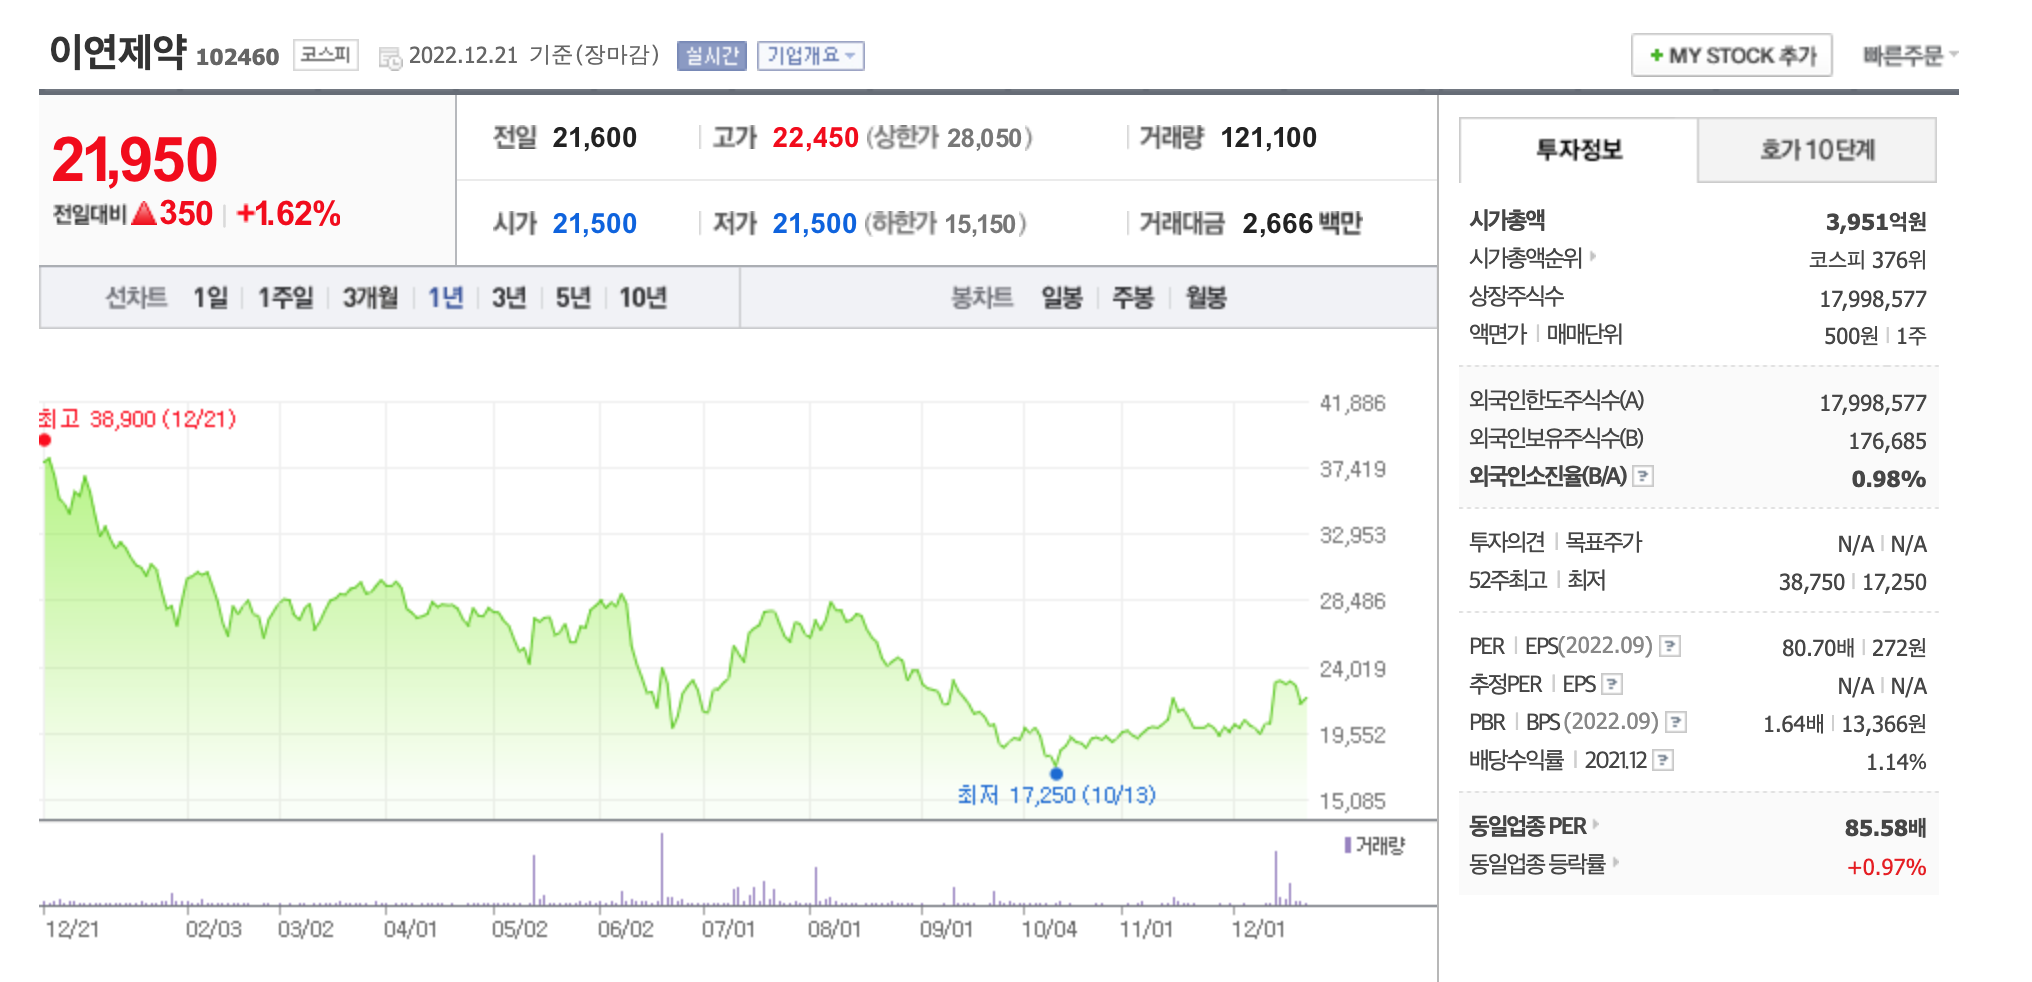
Task: Select the 3개월 line chart period
Action: [x=370, y=297]
